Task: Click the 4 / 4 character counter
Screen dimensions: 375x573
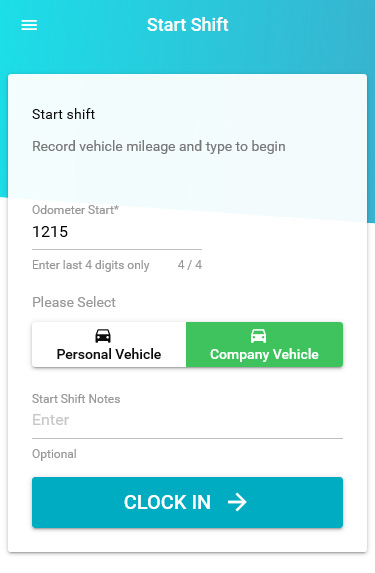Action: tap(190, 265)
